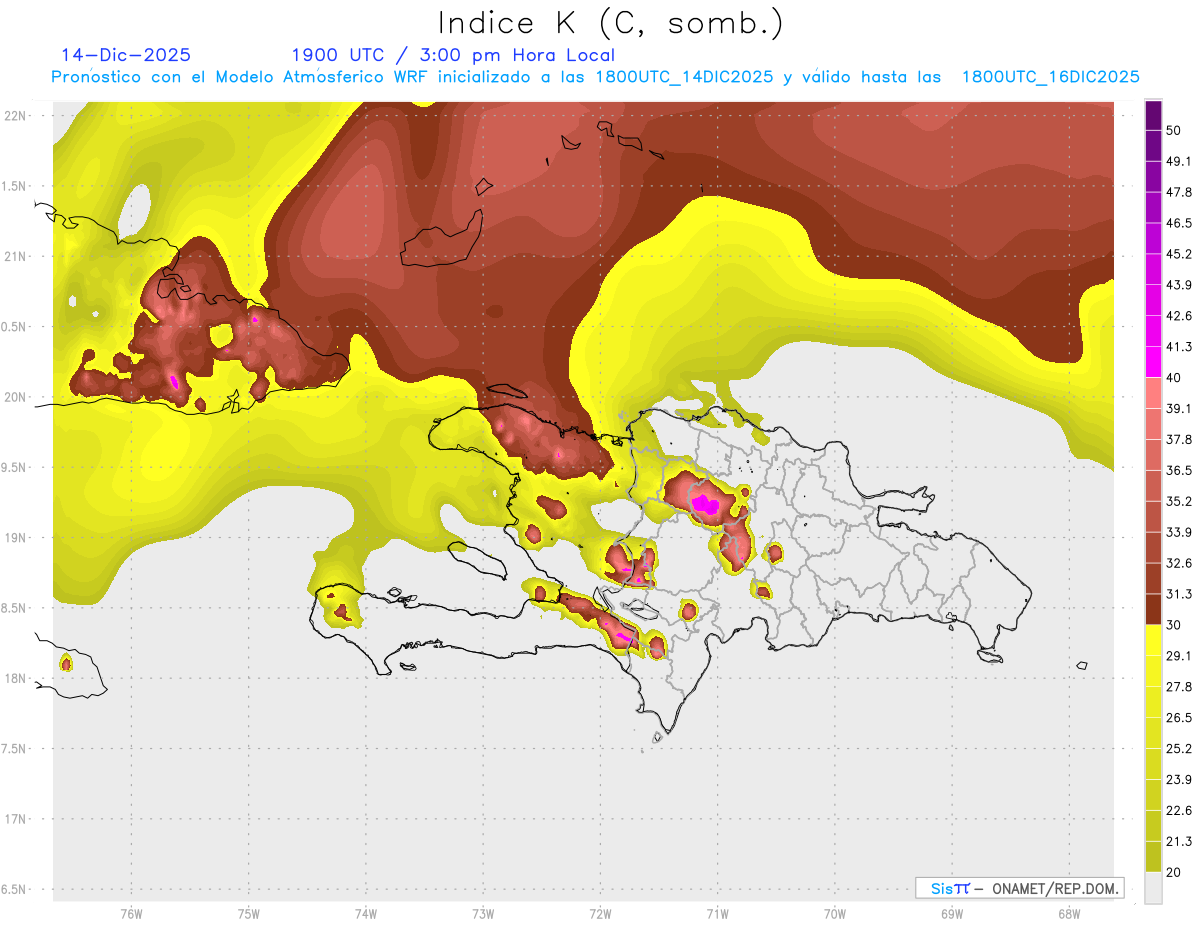Viewport: 1200px width, 927px height.
Task: Select the dark brown legend band between 30 and 31.3
Action: pos(1153,610)
